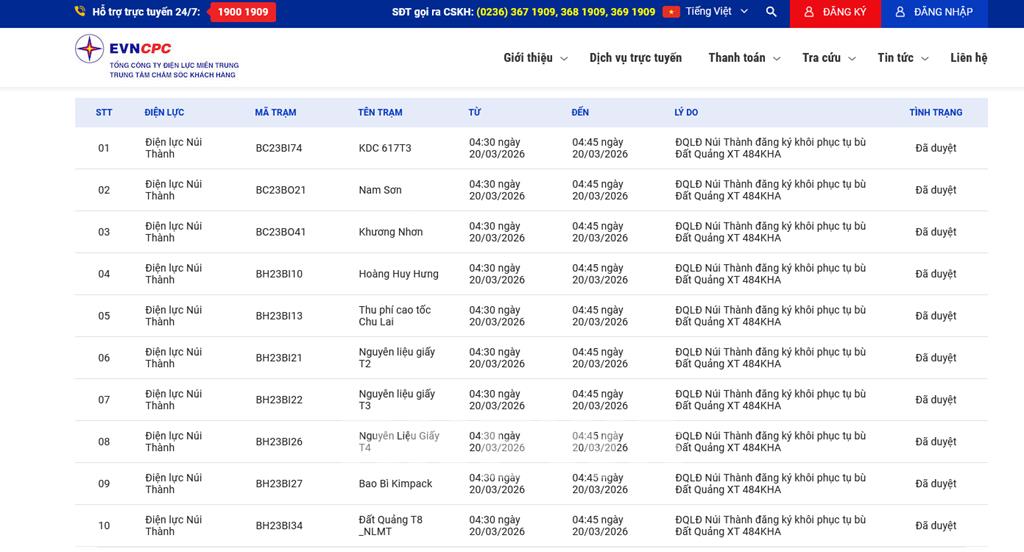Go to Dịch vụ trực tuyến
The width and height of the screenshot is (1024, 552).
point(635,58)
